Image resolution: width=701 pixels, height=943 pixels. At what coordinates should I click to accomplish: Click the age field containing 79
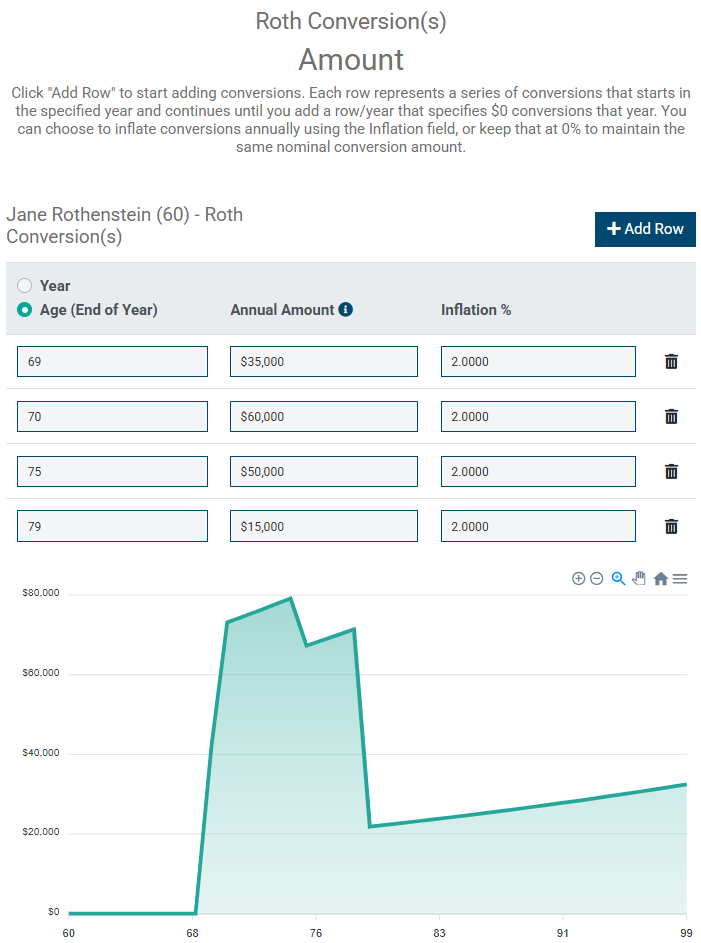point(112,526)
